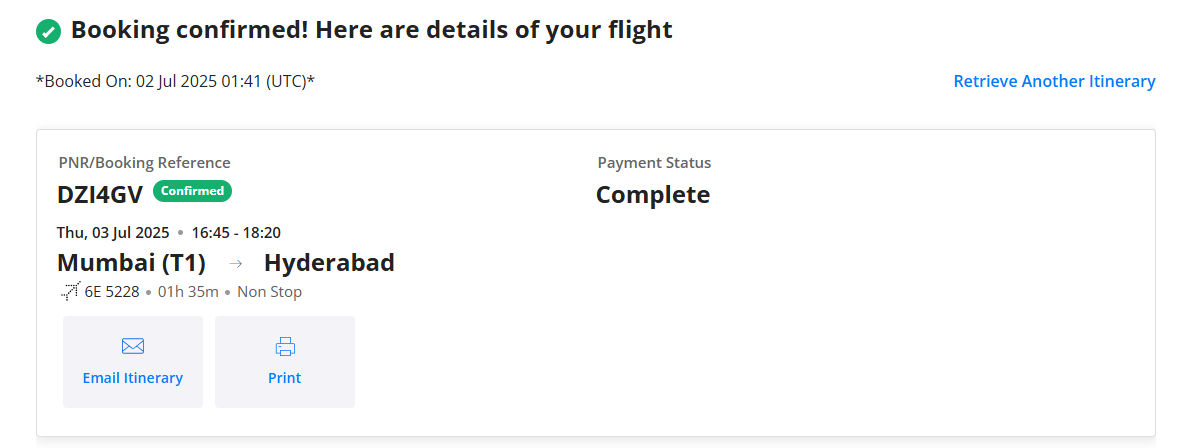This screenshot has width=1201, height=448.
Task: Click the flight date Thu, 03 Jul 2025
Action: tap(113, 233)
